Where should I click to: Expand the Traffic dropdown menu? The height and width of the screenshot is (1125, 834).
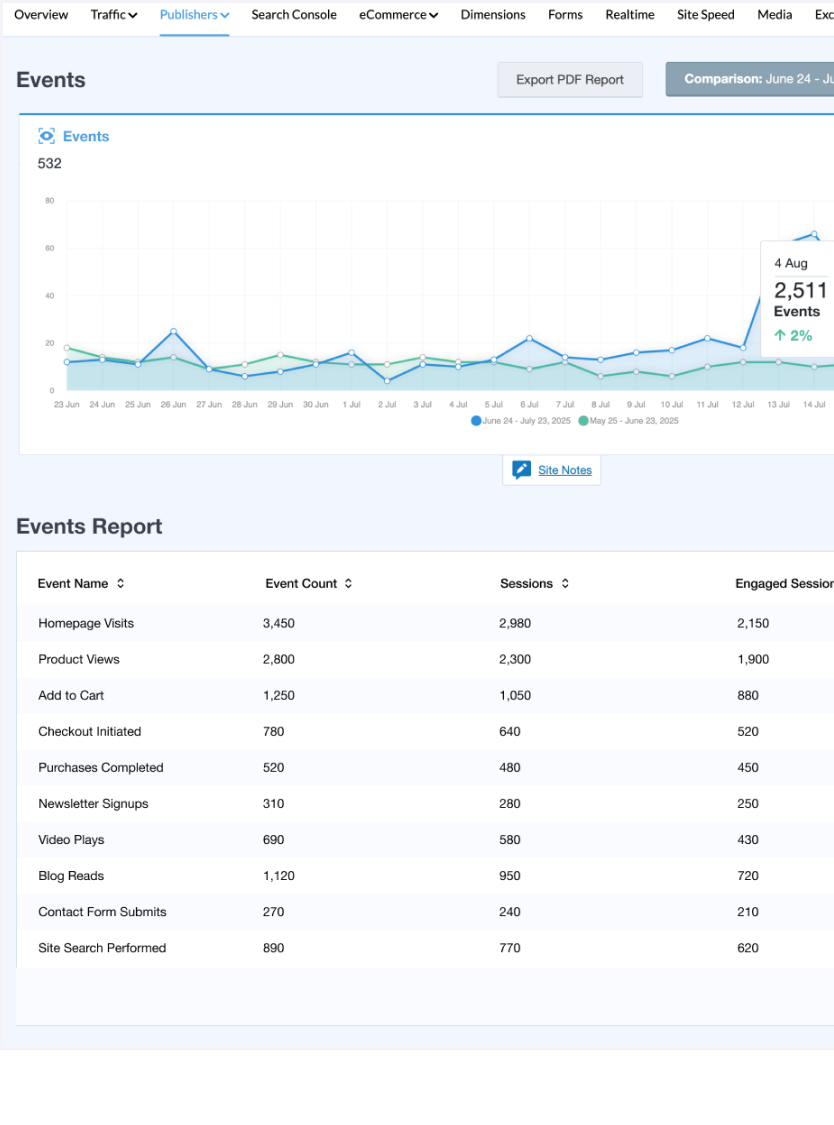(114, 15)
